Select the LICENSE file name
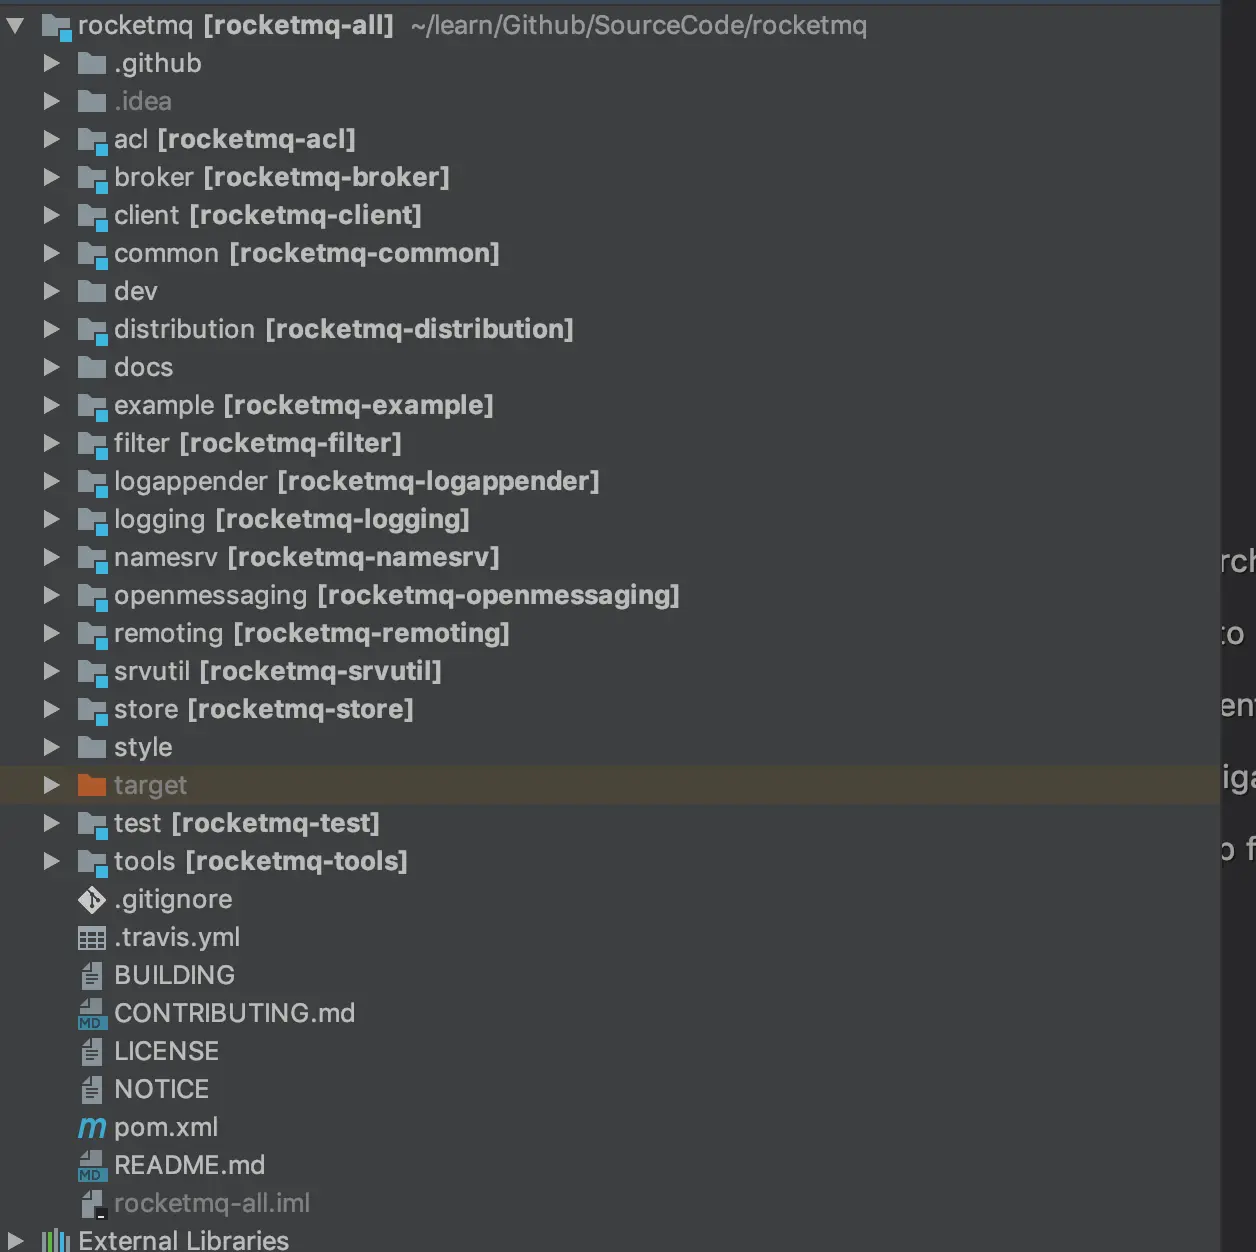The width and height of the screenshot is (1256, 1252). click(167, 1051)
